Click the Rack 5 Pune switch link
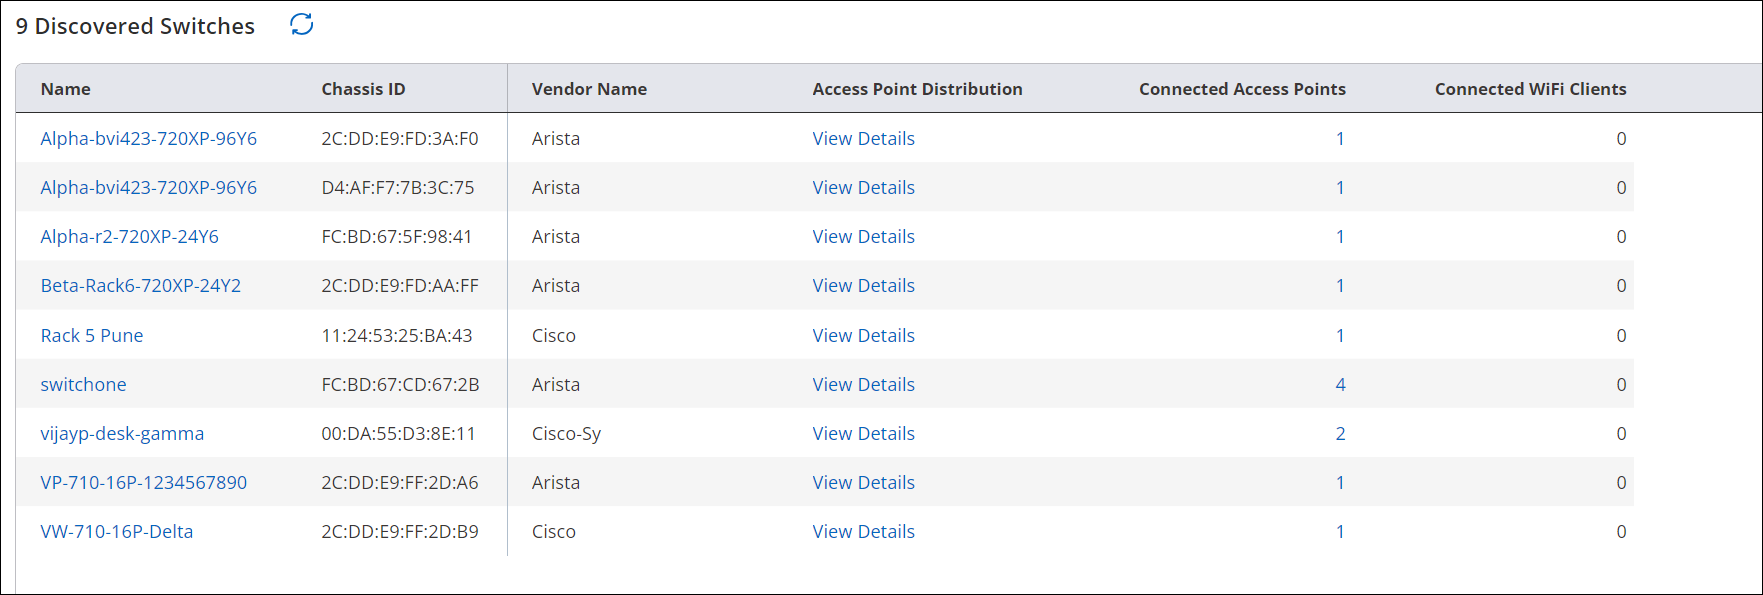1763x595 pixels. [92, 335]
